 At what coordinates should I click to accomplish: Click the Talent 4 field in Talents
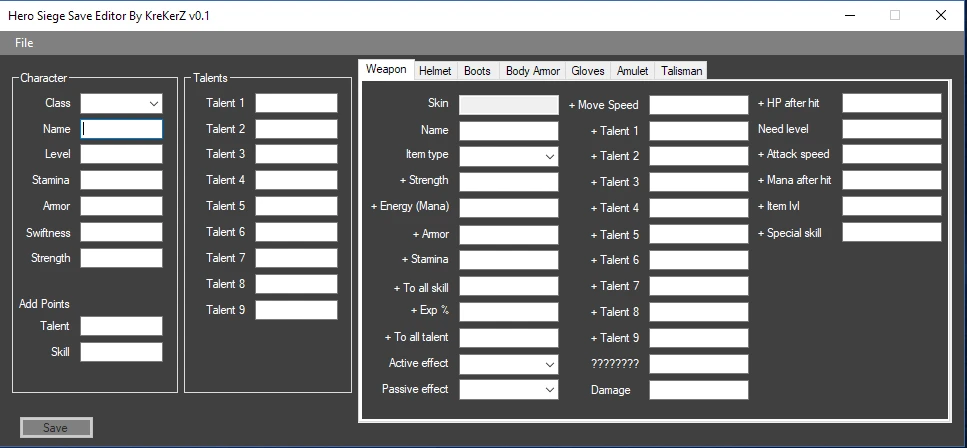(x=297, y=180)
